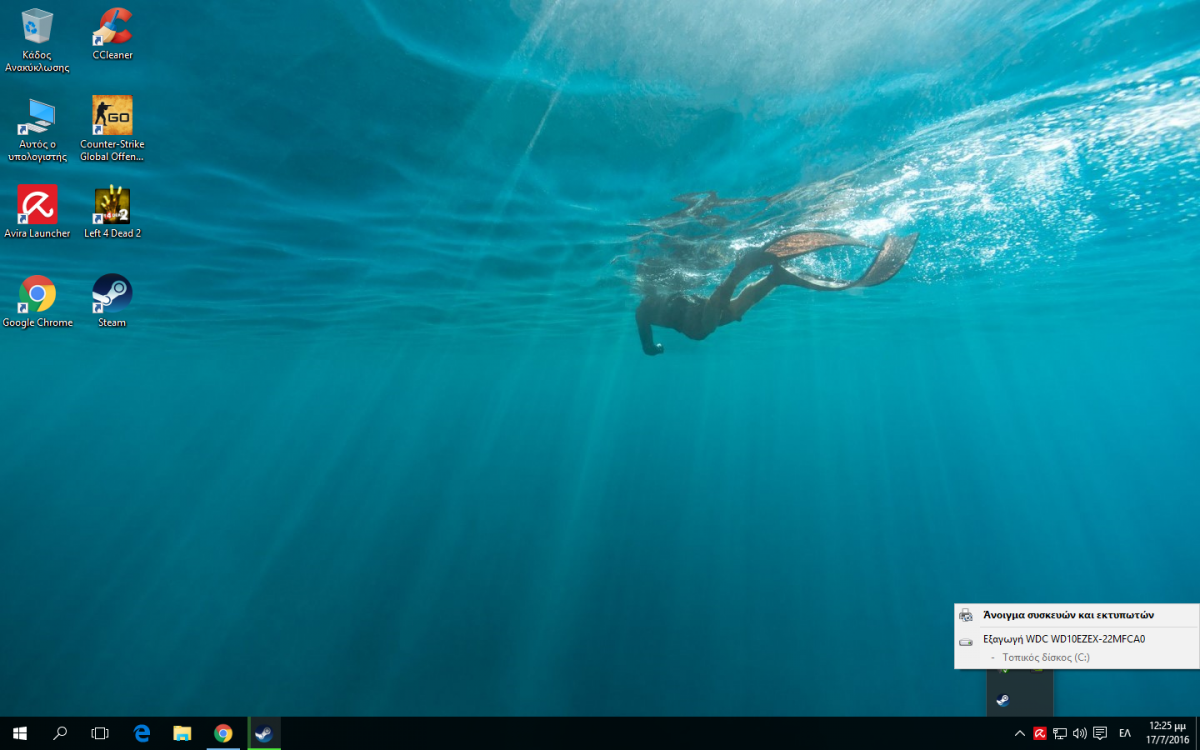
Task: Click the Steam icon in tray overflow
Action: tap(1003, 699)
